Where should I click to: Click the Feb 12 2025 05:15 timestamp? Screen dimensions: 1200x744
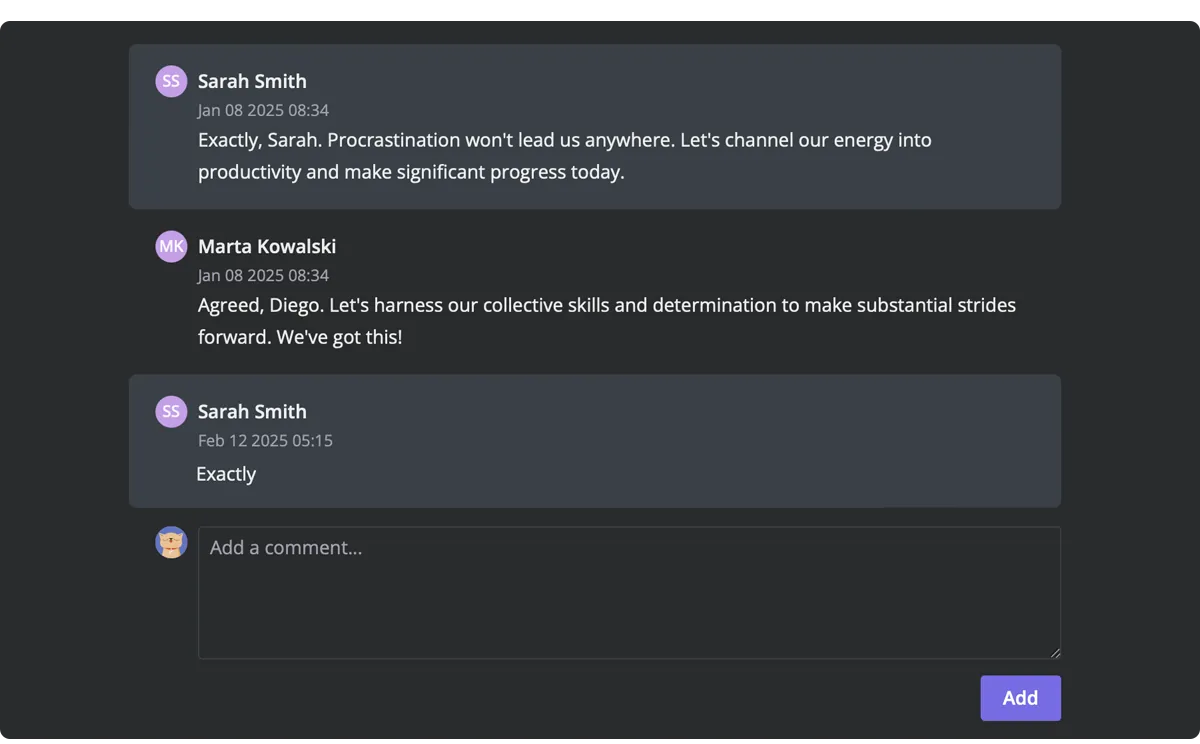[265, 440]
